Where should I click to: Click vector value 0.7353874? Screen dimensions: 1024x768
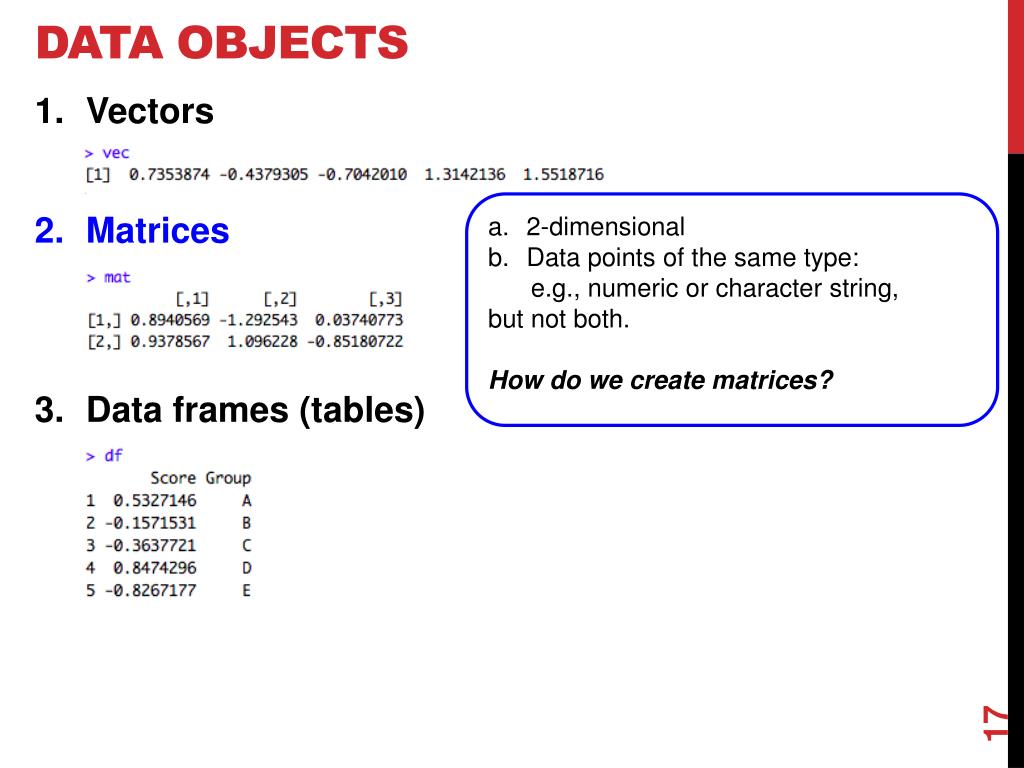169,174
